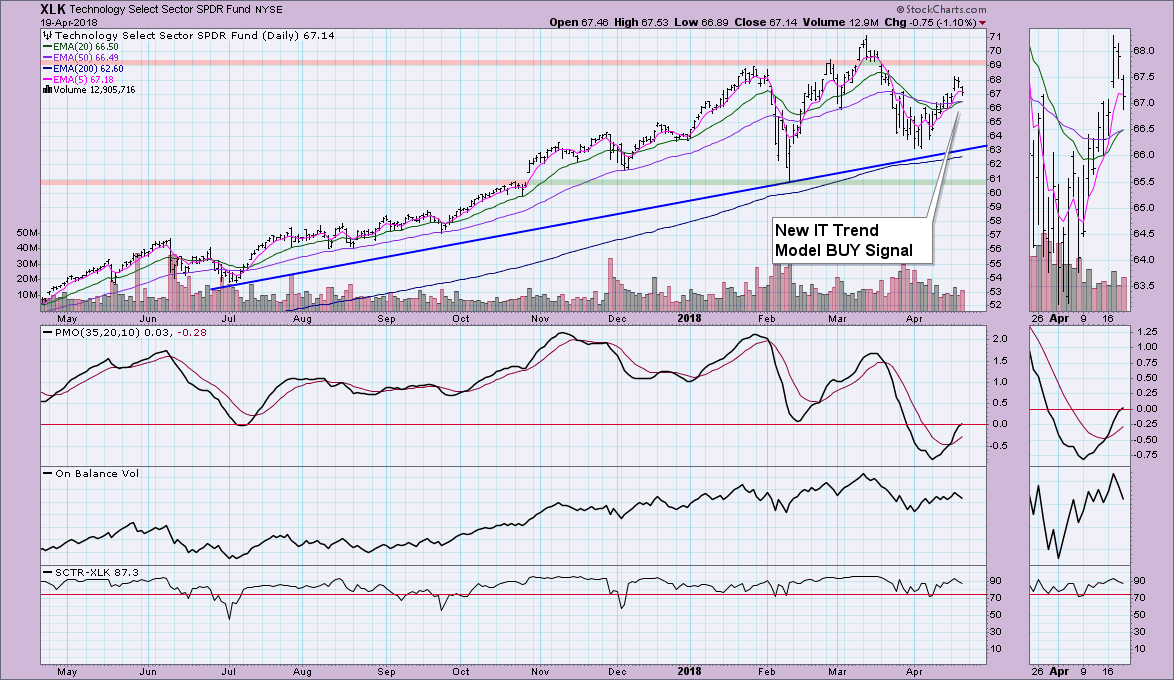Click the magenta EMA(5) line marker in legend
The height and width of the screenshot is (680, 1174).
pos(47,79)
